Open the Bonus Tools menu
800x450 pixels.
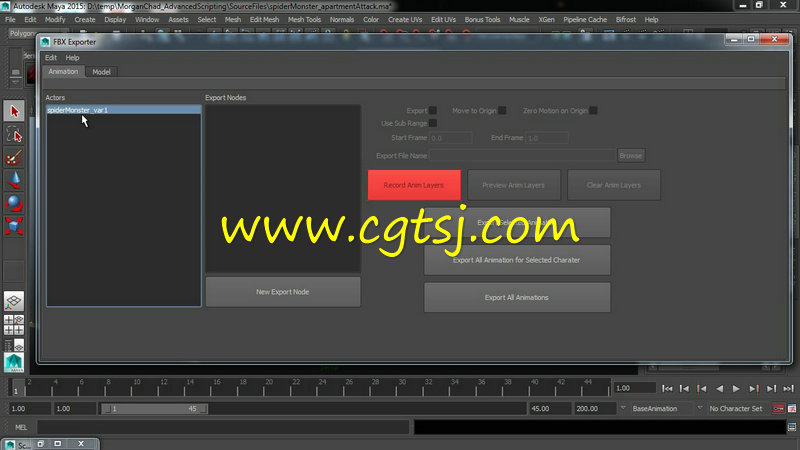click(x=482, y=19)
